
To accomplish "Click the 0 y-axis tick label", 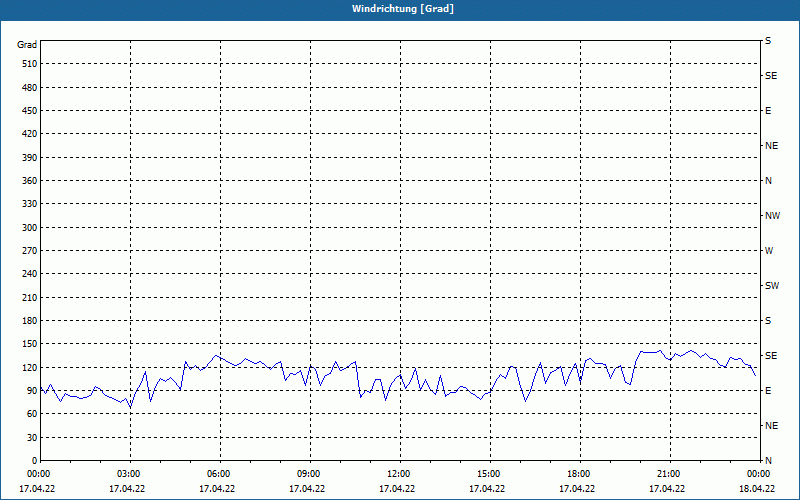I will click(x=34, y=461).
